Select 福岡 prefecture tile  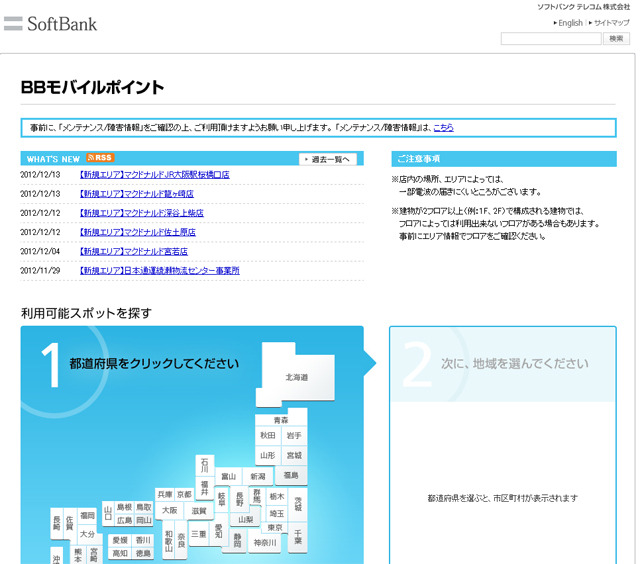[87, 515]
